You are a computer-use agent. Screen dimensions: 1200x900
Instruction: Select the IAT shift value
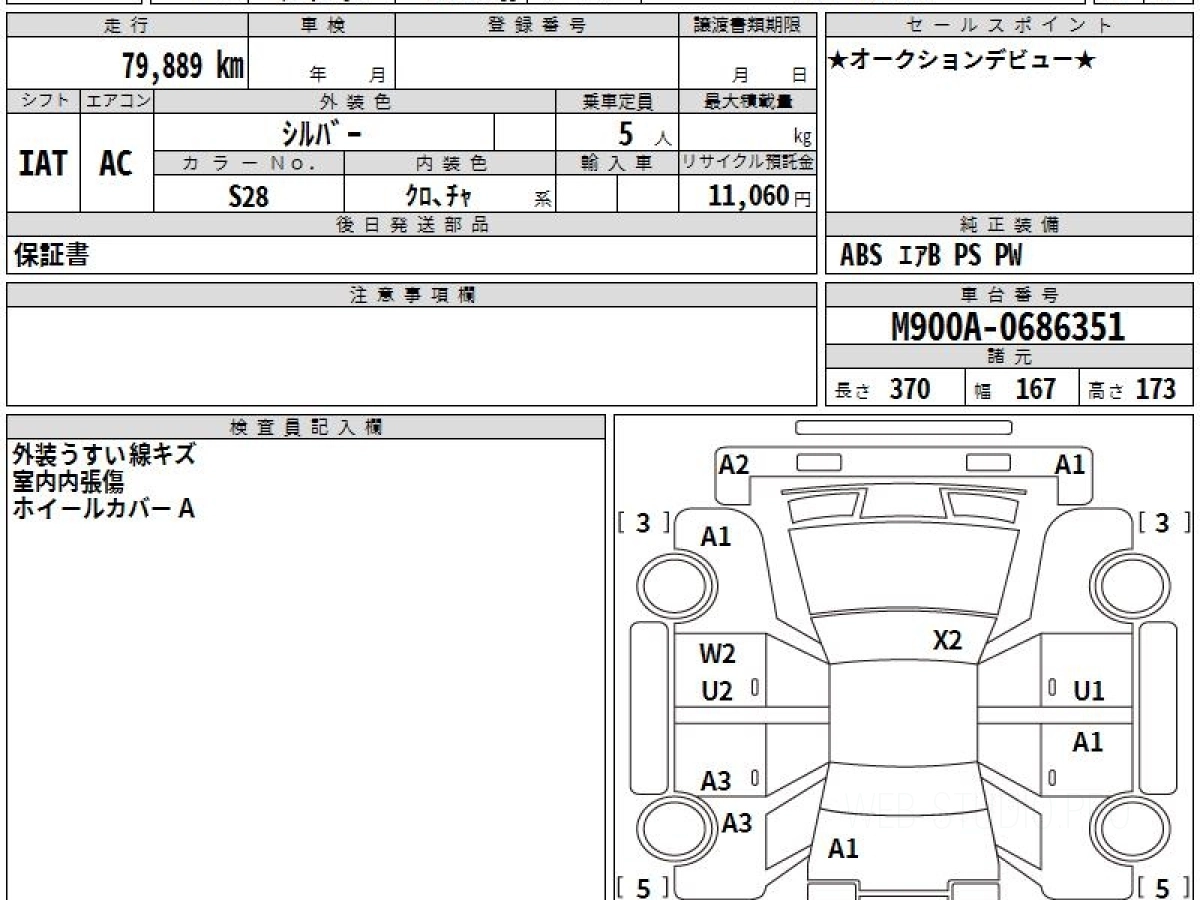[x=43, y=163]
